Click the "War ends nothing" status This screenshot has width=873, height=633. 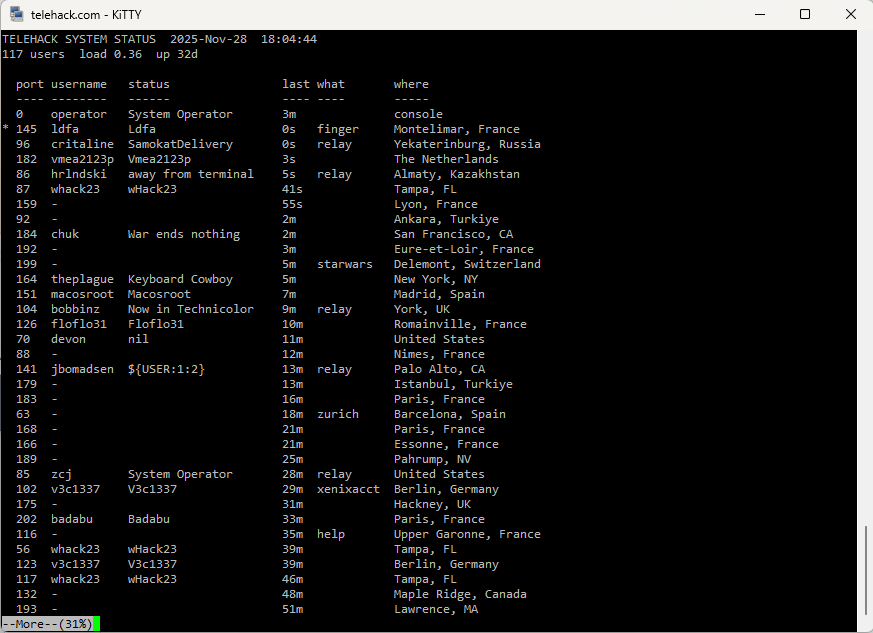(x=184, y=234)
